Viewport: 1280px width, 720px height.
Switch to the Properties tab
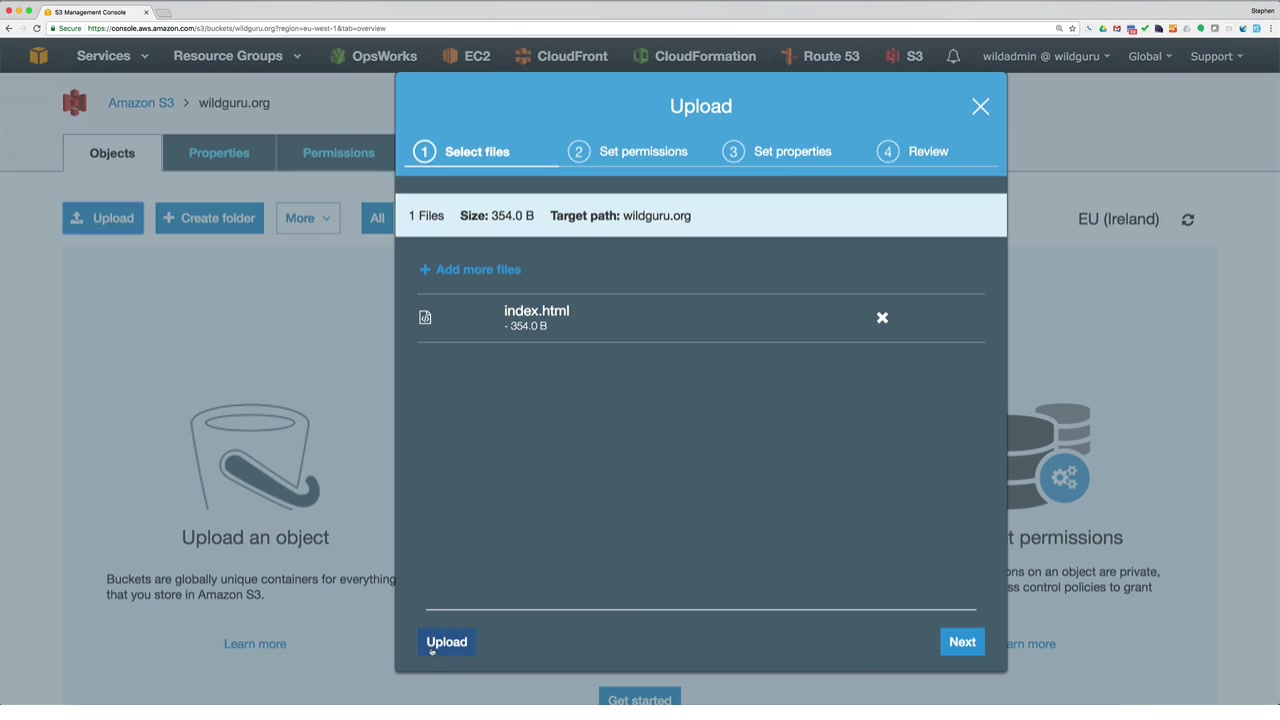(x=219, y=153)
